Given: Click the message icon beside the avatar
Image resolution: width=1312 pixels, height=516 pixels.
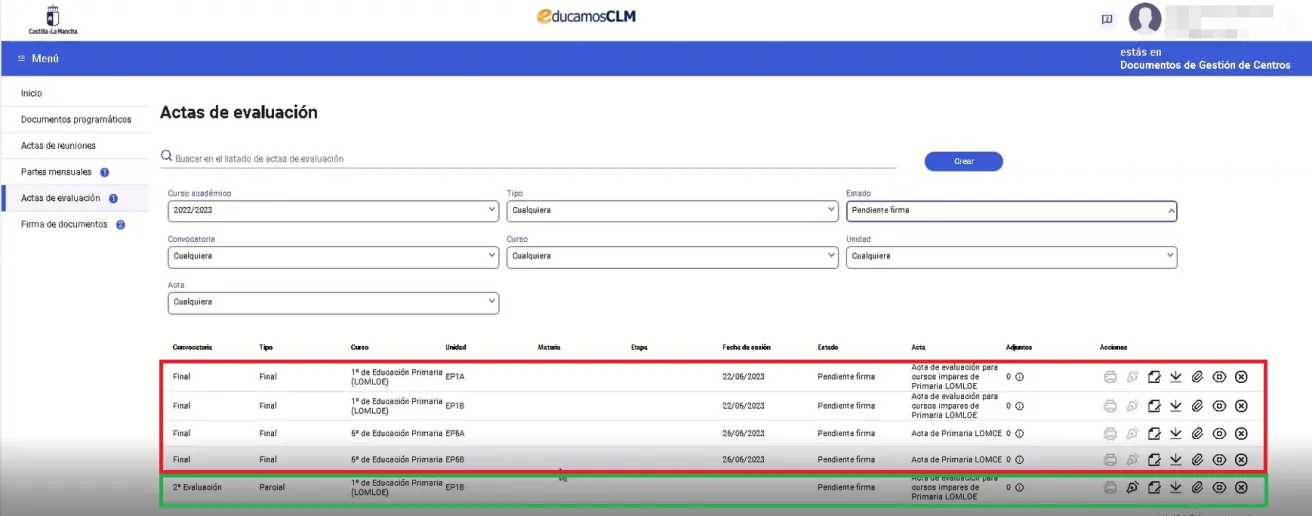Looking at the screenshot, I should [x=1107, y=19].
